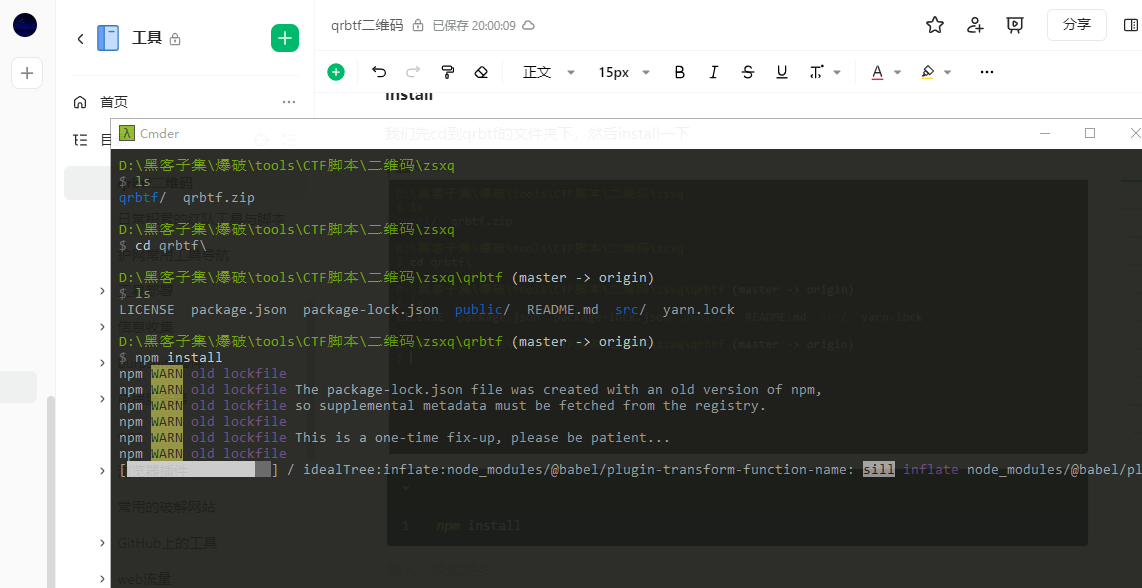Screen dimensions: 1142x588
Task: Click the left panel vertical scrollbar
Action: [x=51, y=492]
